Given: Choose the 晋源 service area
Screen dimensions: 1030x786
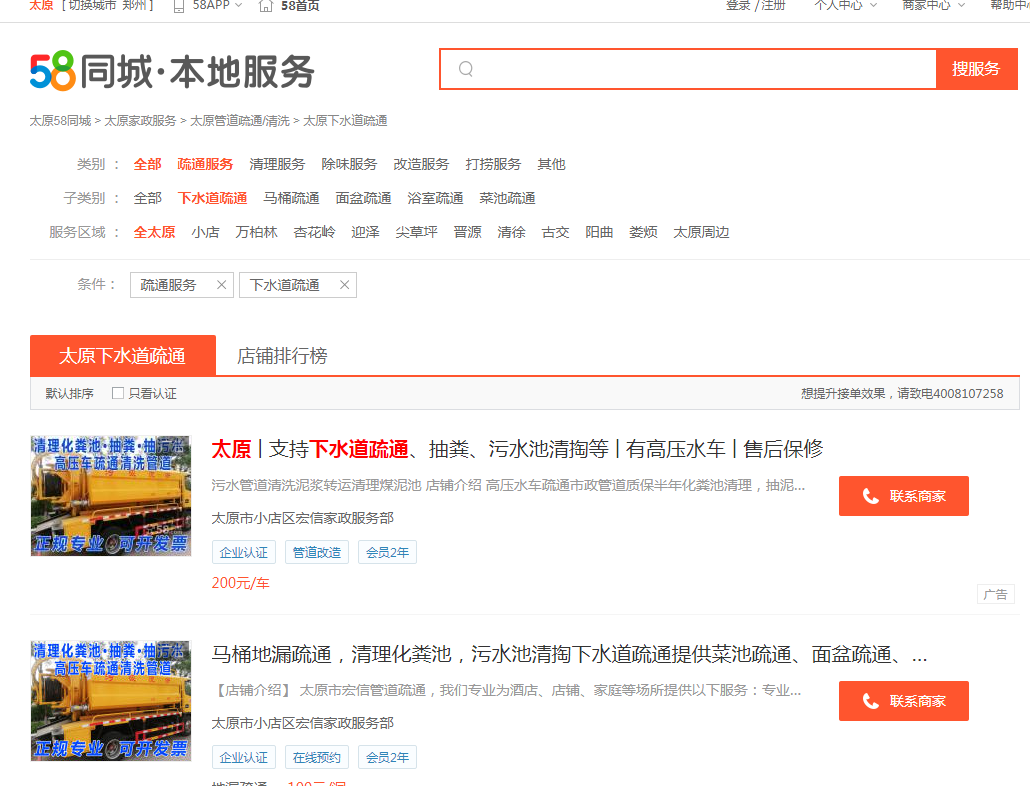Looking at the screenshot, I should click(468, 232).
